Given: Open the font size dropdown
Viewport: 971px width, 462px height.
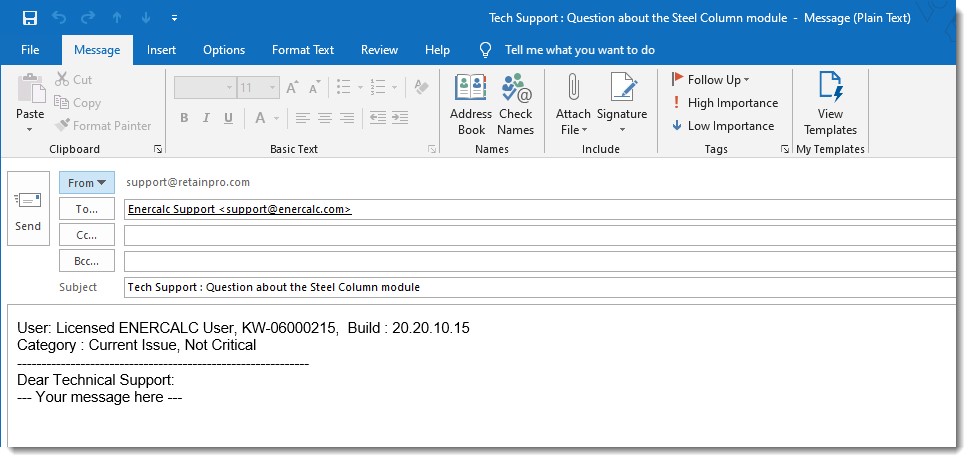Looking at the screenshot, I should 258,88.
